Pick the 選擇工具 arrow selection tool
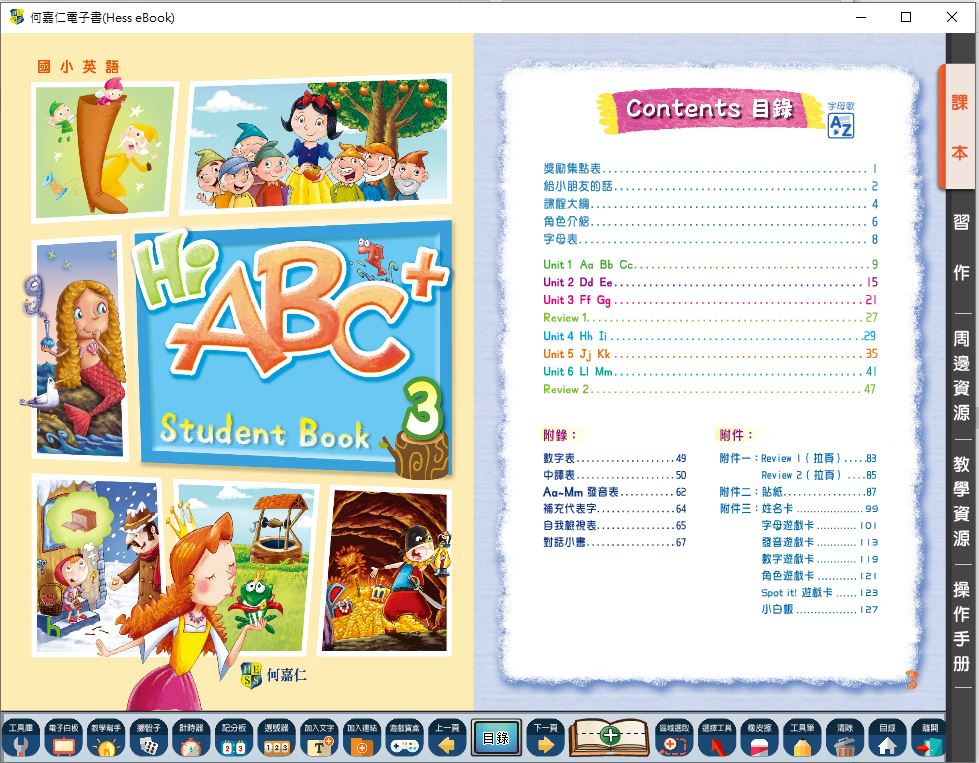The width and height of the screenshot is (979, 763). tap(717, 738)
